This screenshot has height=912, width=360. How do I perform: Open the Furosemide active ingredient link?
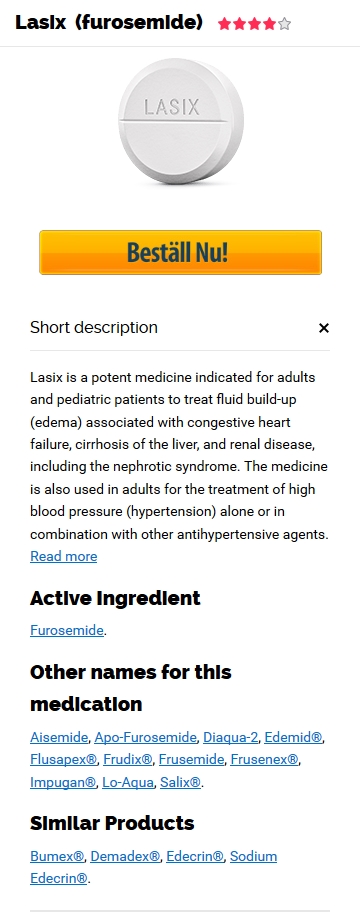coord(67,630)
